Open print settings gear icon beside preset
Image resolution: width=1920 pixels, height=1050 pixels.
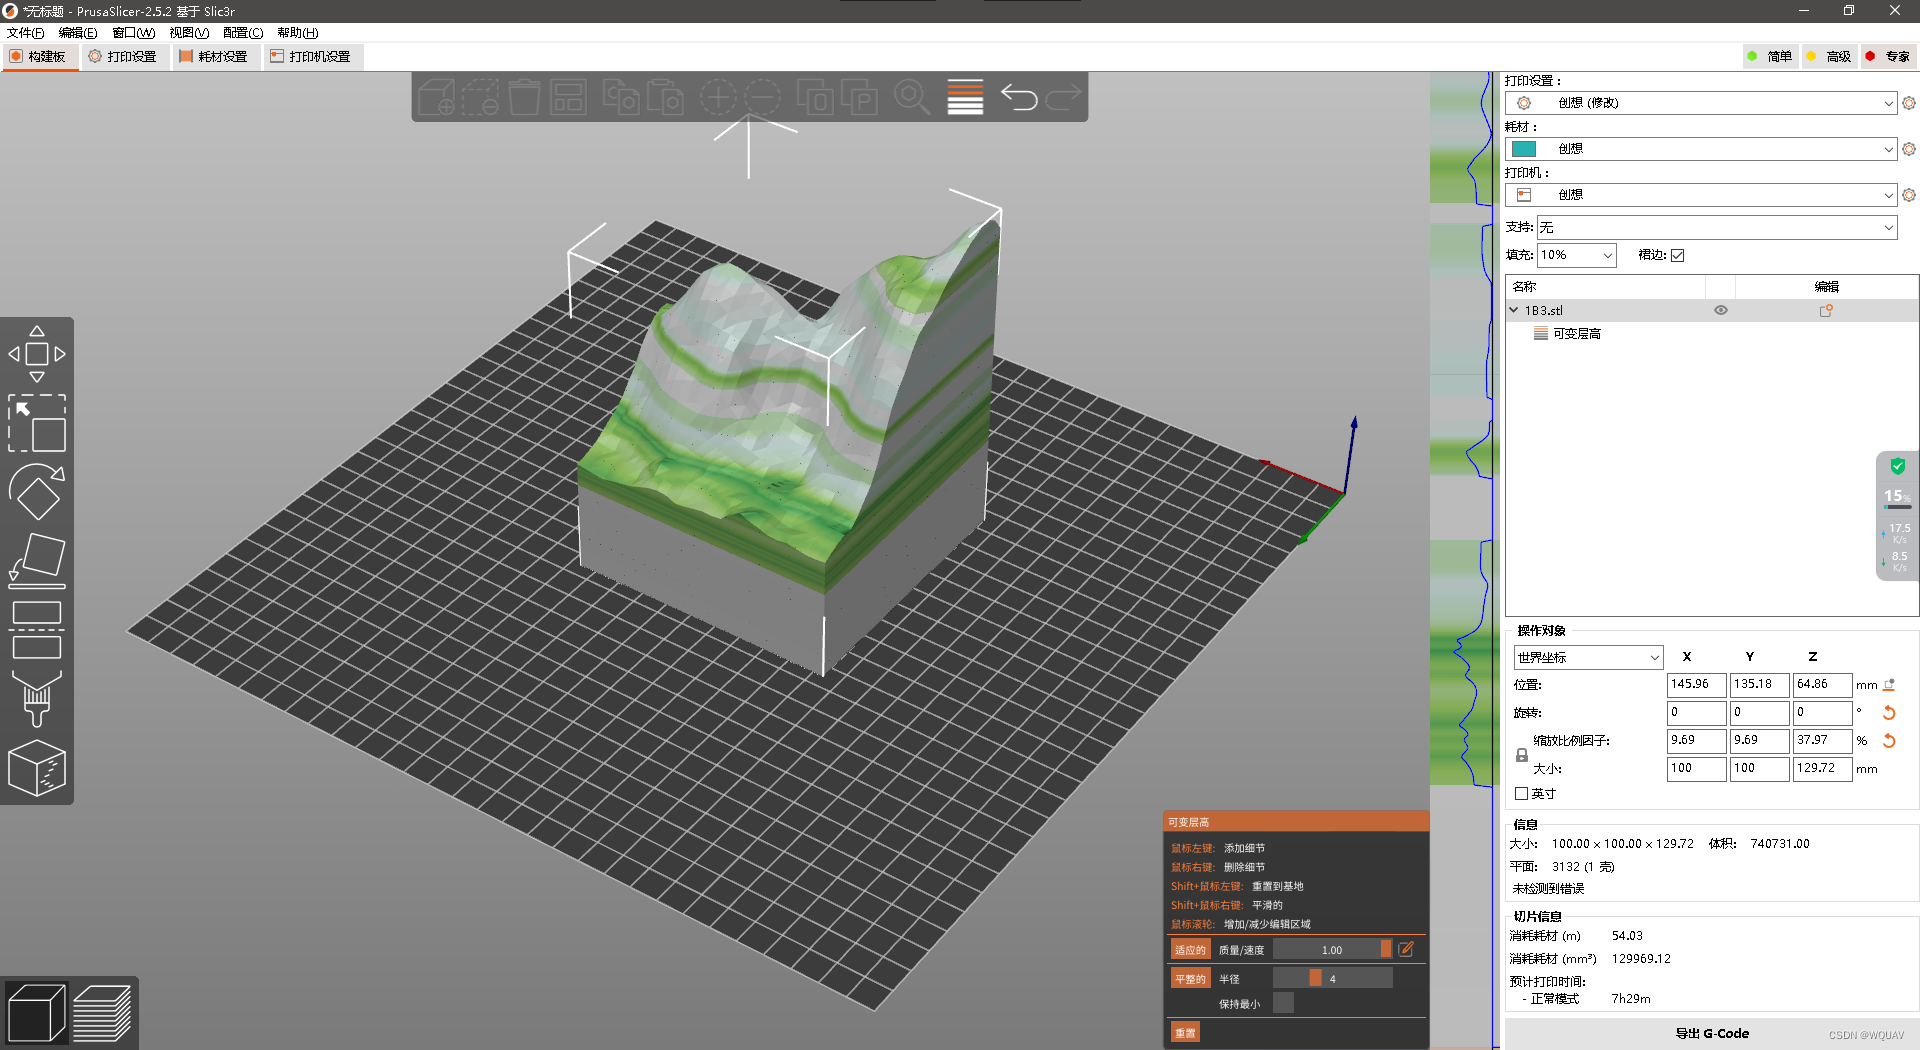[x=1909, y=103]
